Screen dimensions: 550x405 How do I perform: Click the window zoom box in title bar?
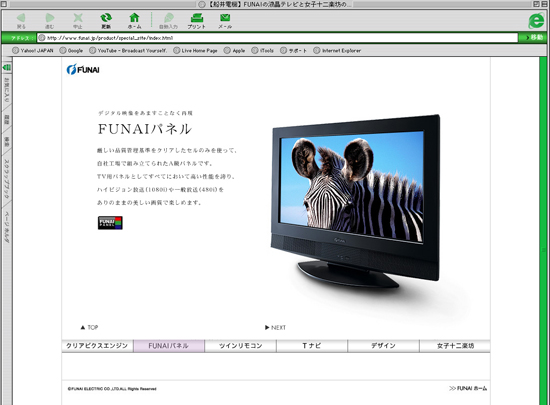536,4
